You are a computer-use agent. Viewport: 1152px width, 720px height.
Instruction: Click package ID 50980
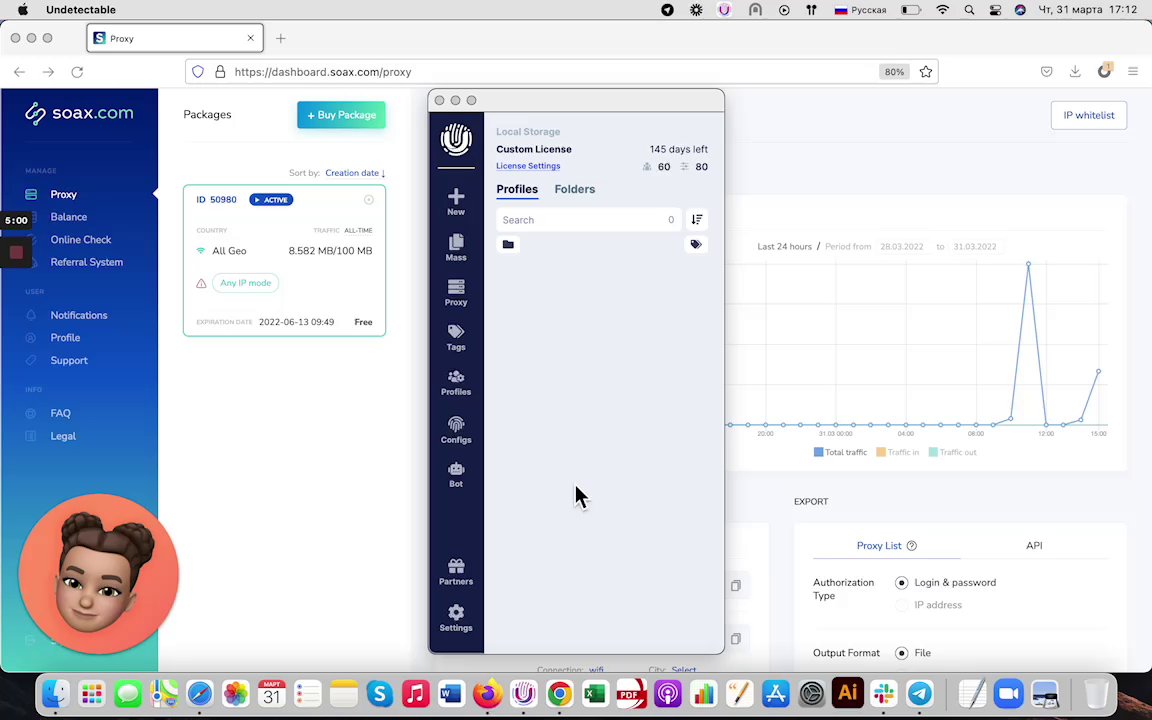coord(217,200)
